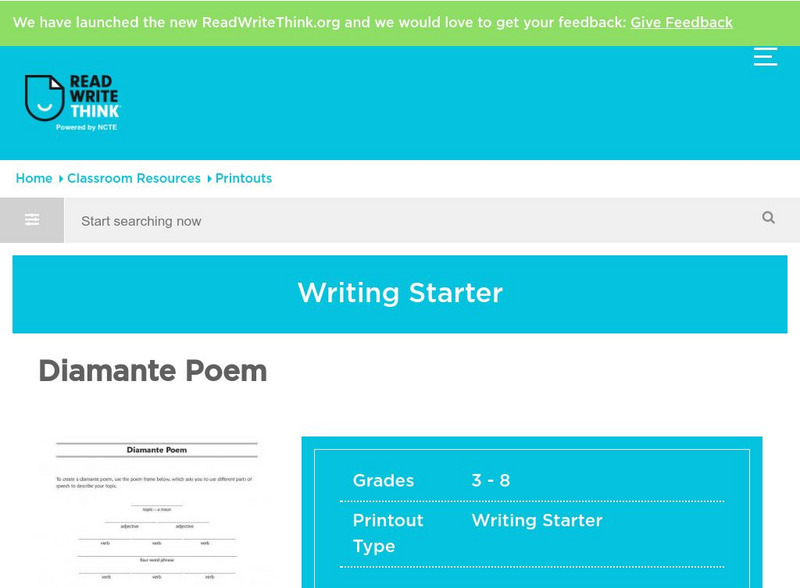Go to the Home breadcrumb
Screen dimensions: 800x588
pos(34,178)
